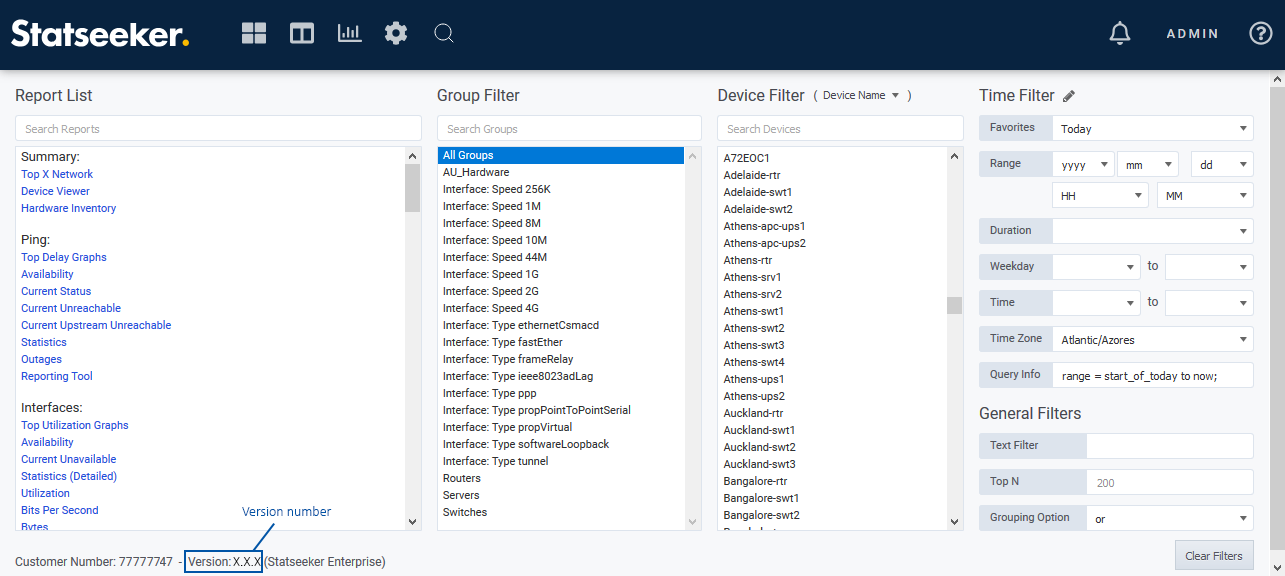1285x576 pixels.
Task: Click the Clear Filters button
Action: 1213,555
